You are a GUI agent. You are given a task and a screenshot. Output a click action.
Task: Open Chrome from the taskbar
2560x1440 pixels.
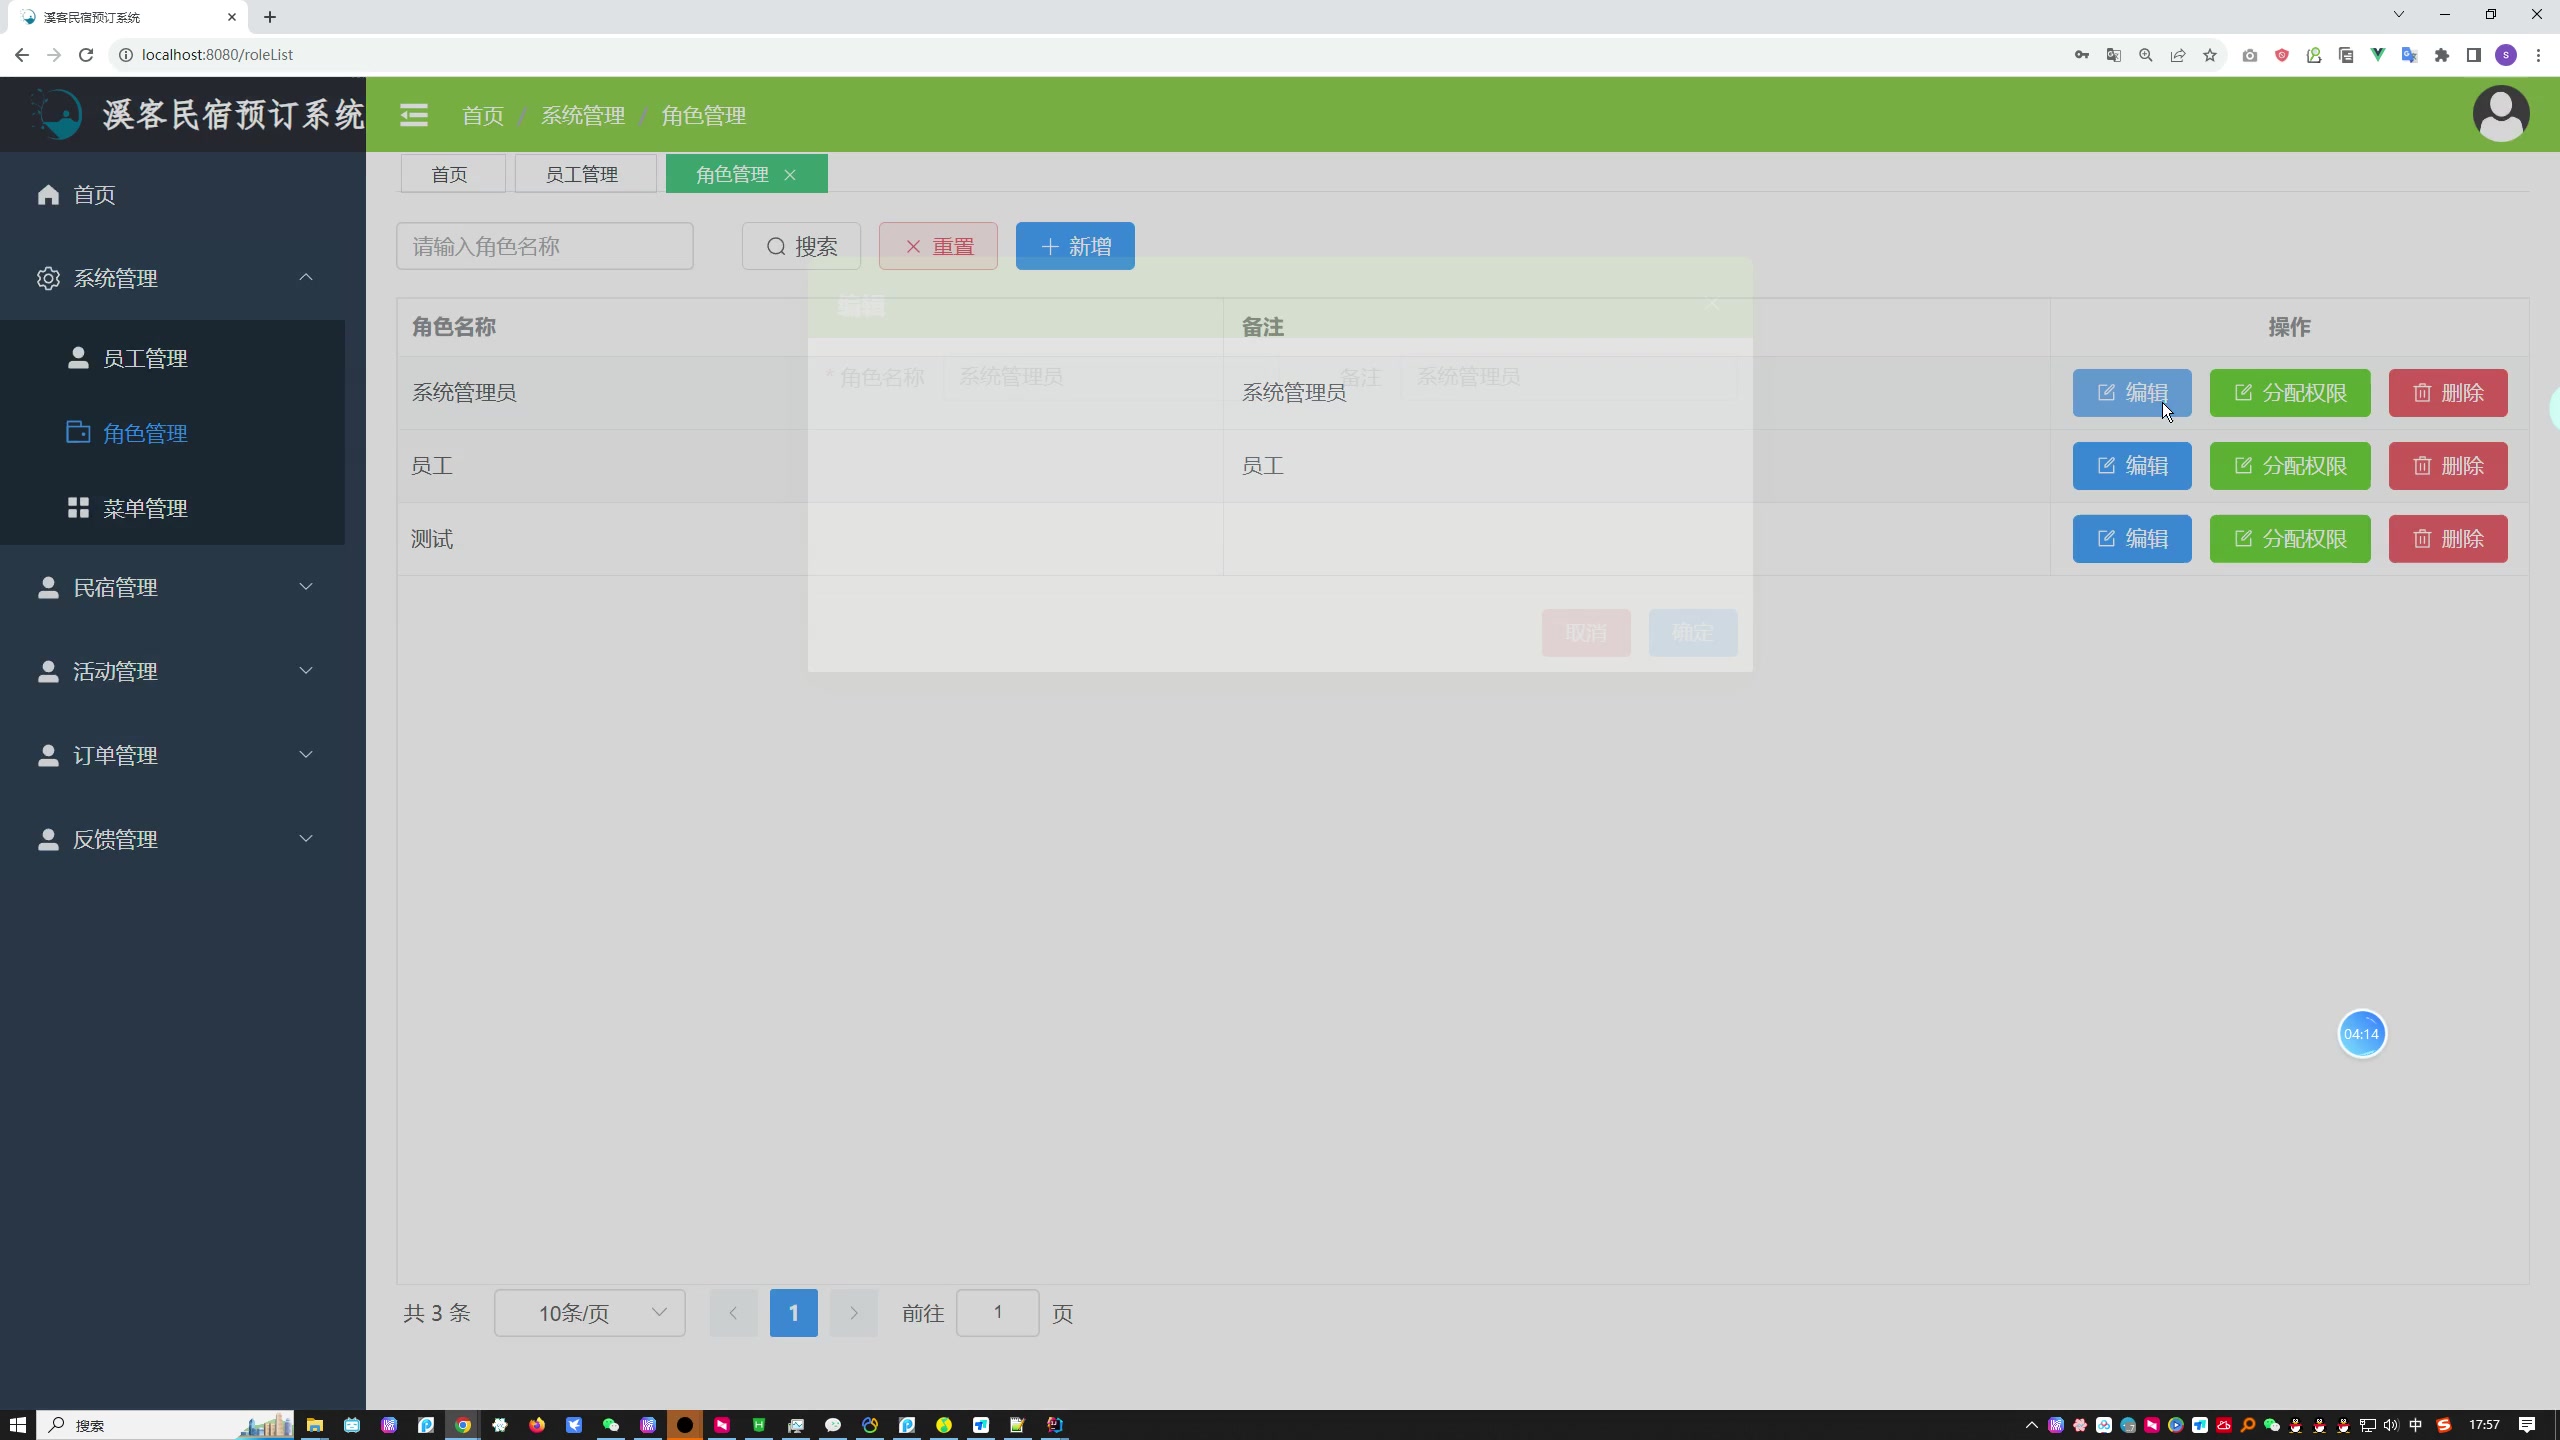click(x=463, y=1425)
